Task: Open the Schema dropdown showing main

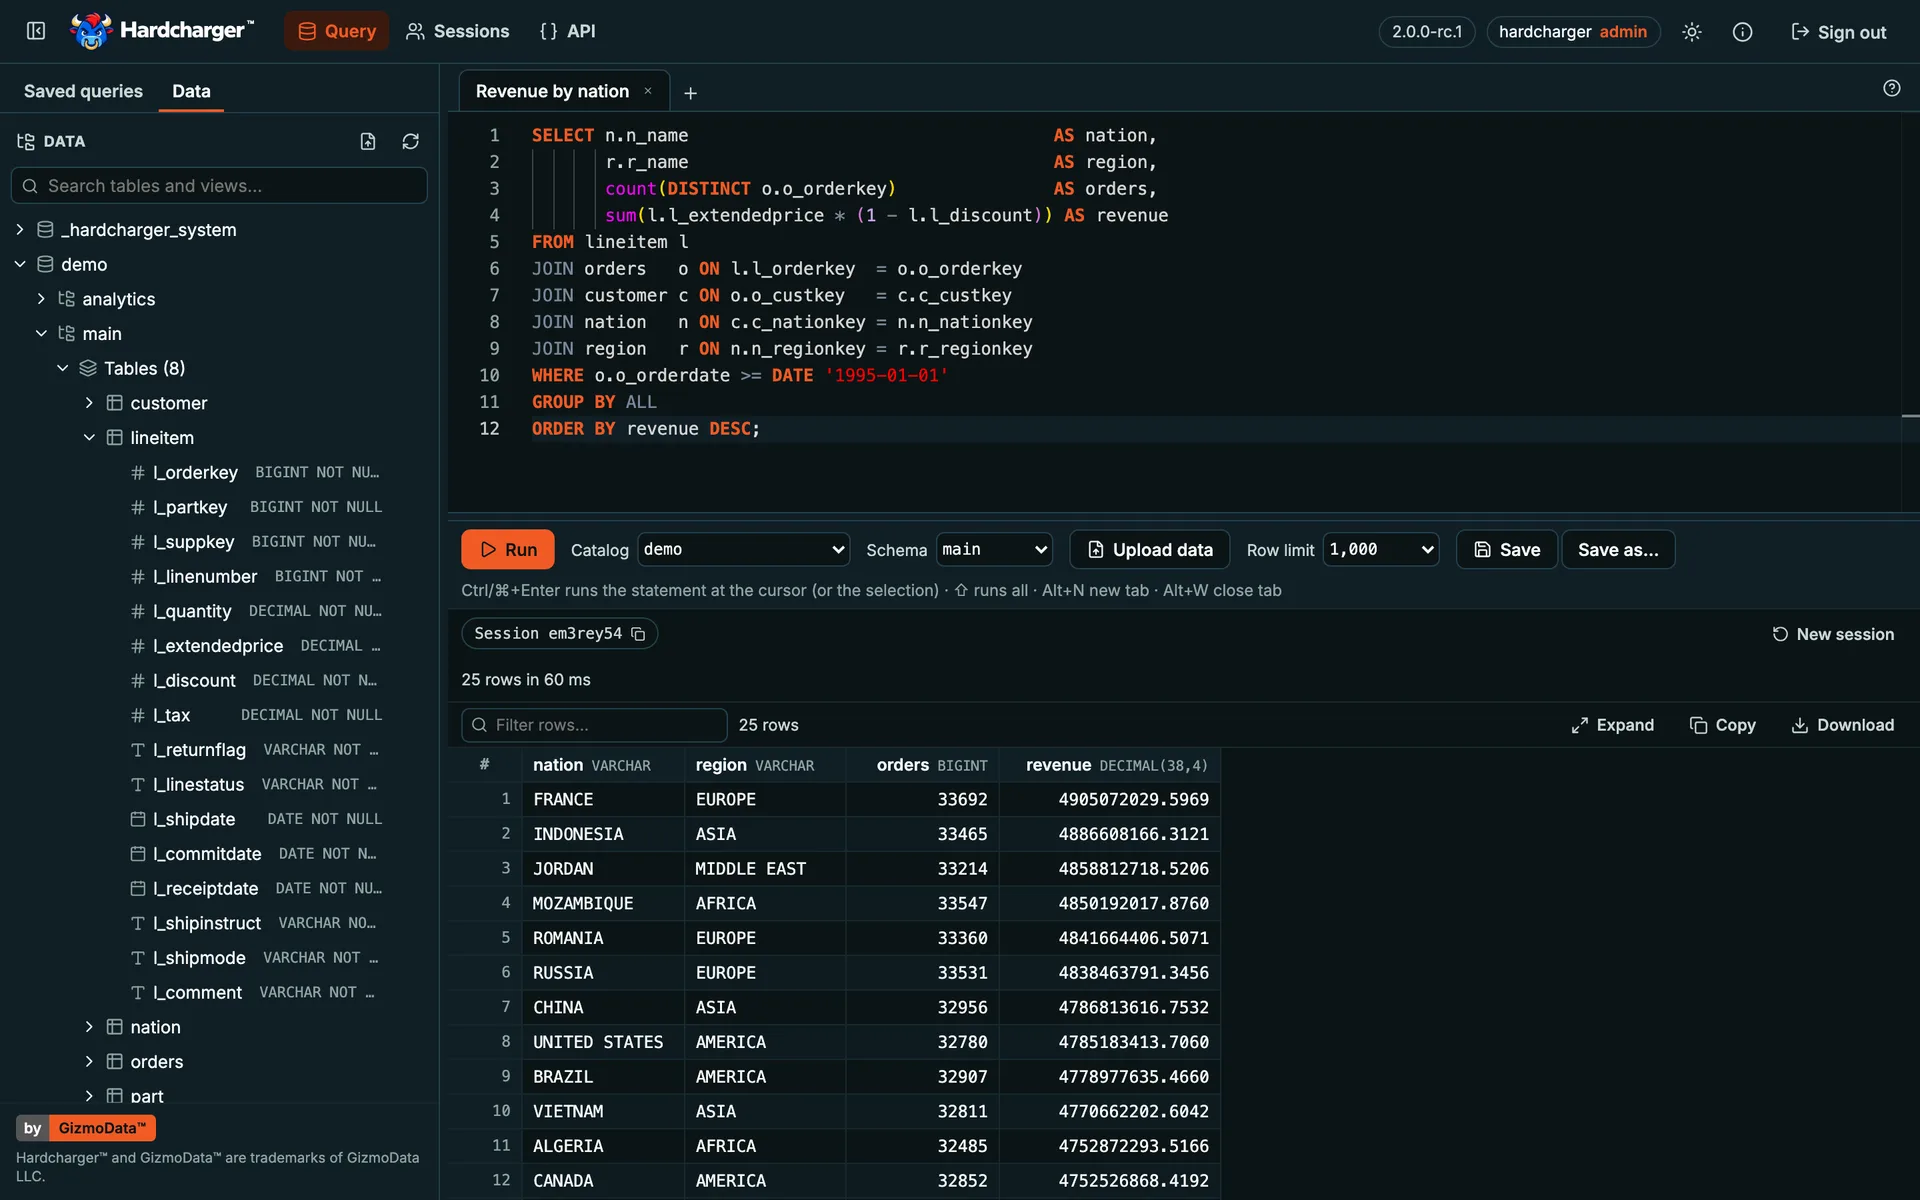Action: tap(994, 549)
